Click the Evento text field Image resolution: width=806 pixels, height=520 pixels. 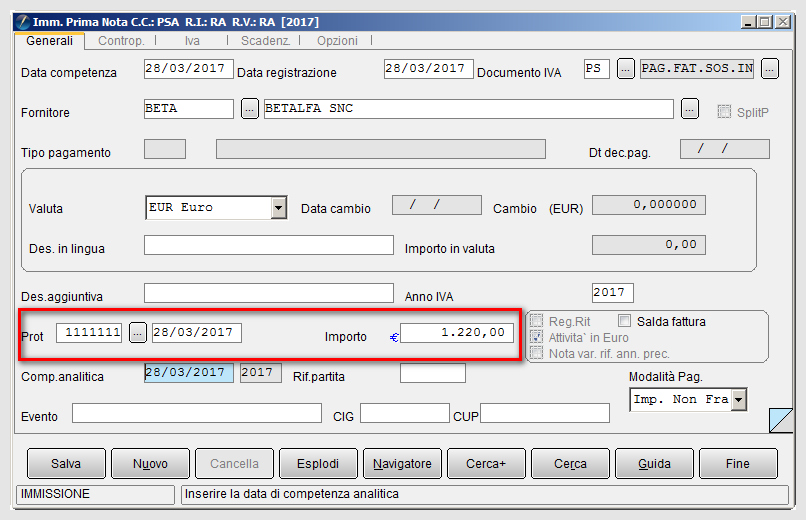[197, 413]
